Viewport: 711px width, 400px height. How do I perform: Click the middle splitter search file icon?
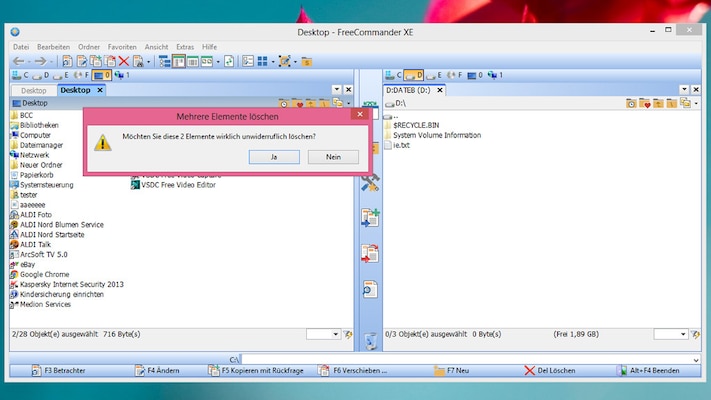[x=370, y=289]
